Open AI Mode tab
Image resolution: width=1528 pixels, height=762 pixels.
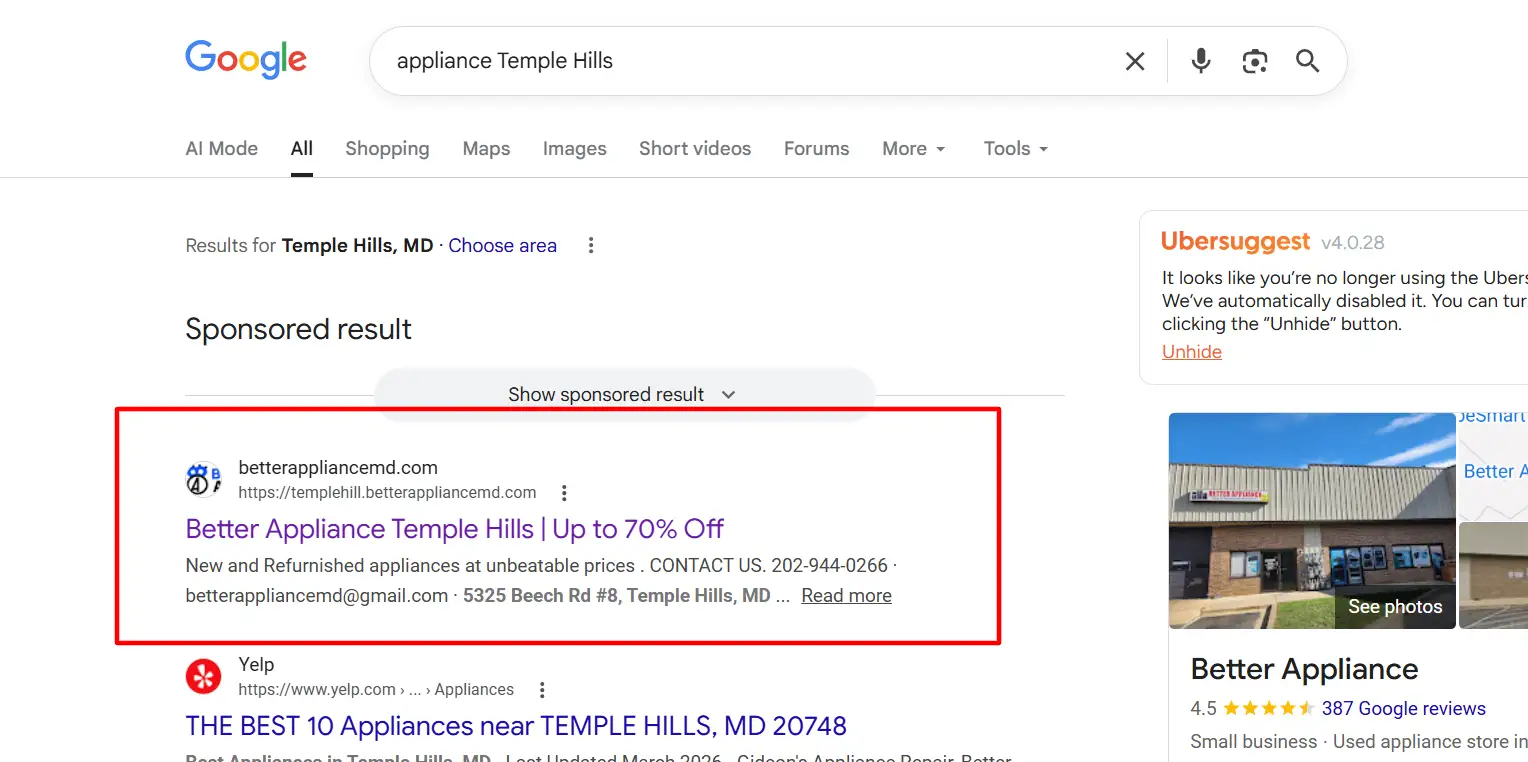pyautogui.click(x=221, y=149)
